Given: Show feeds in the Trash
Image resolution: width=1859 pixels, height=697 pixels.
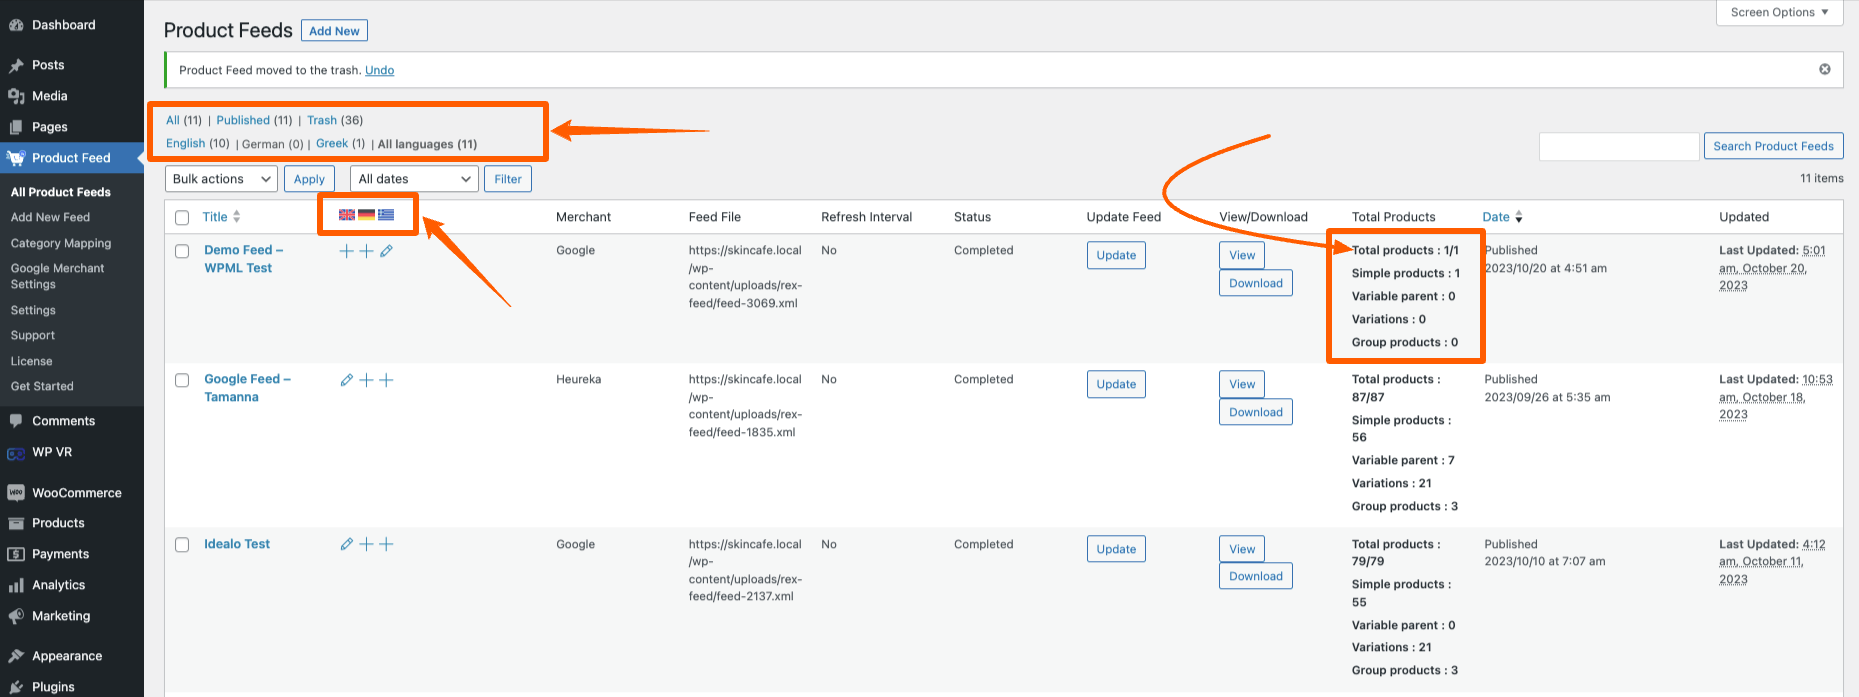Looking at the screenshot, I should point(322,120).
